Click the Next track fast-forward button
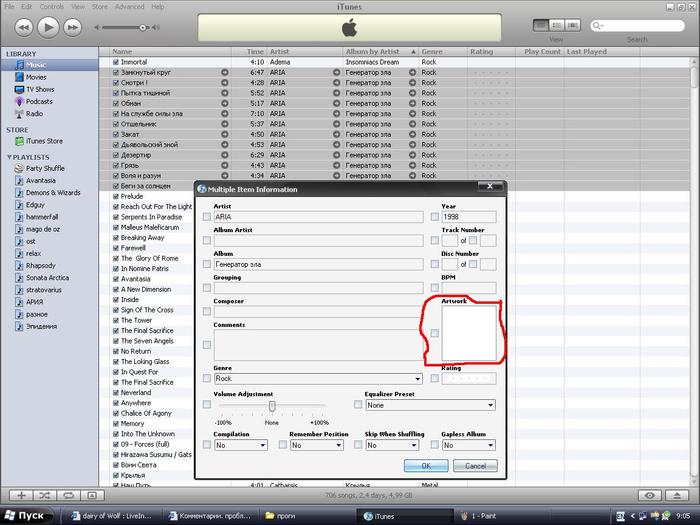Image resolution: width=700 pixels, height=525 pixels. coord(76,27)
